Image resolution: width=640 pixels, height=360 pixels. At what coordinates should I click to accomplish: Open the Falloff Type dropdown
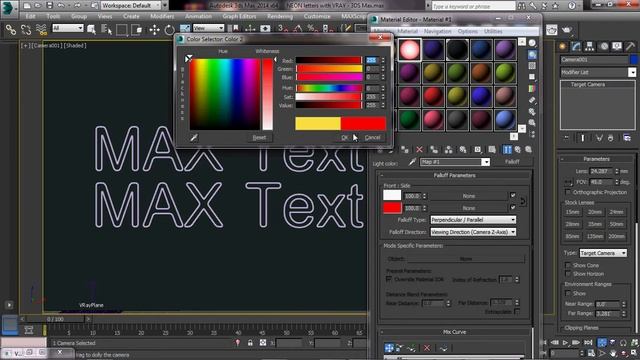click(x=473, y=220)
